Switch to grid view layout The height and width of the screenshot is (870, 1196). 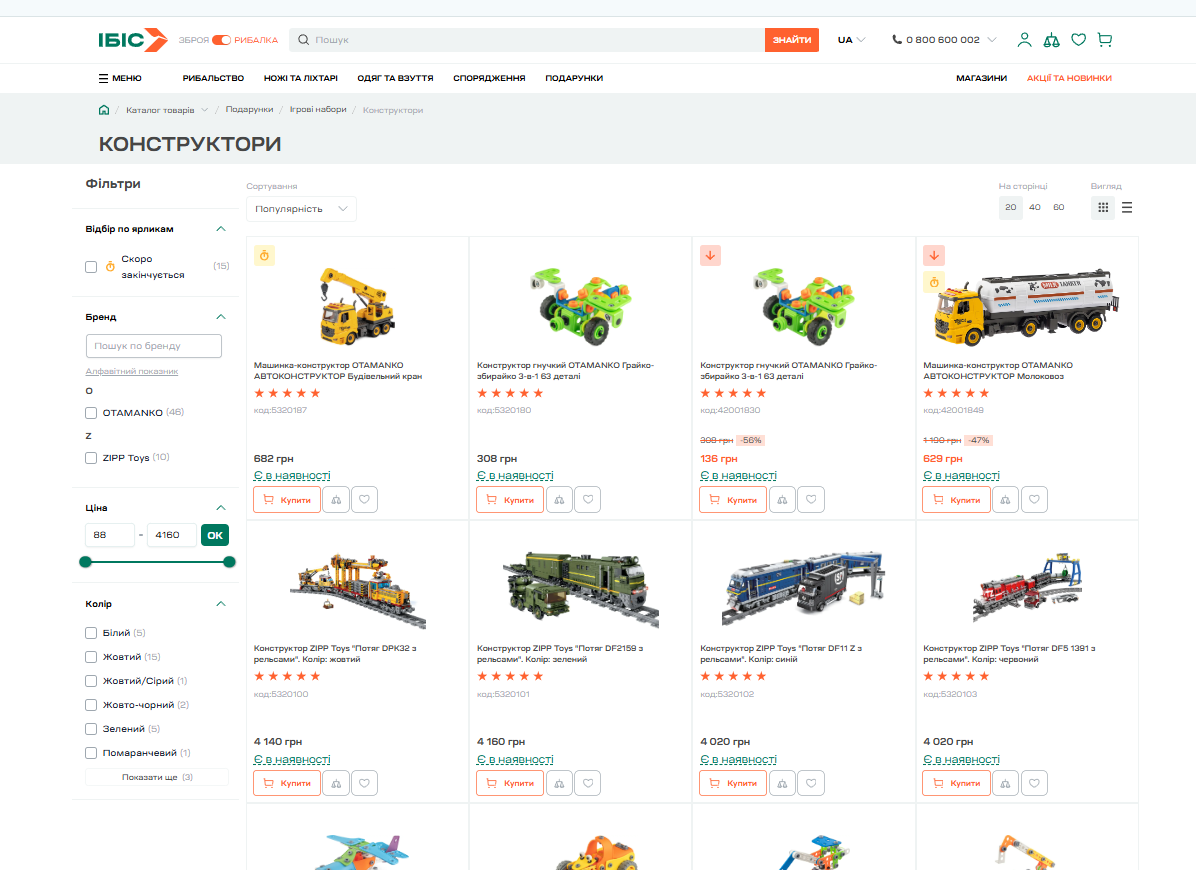point(1103,207)
